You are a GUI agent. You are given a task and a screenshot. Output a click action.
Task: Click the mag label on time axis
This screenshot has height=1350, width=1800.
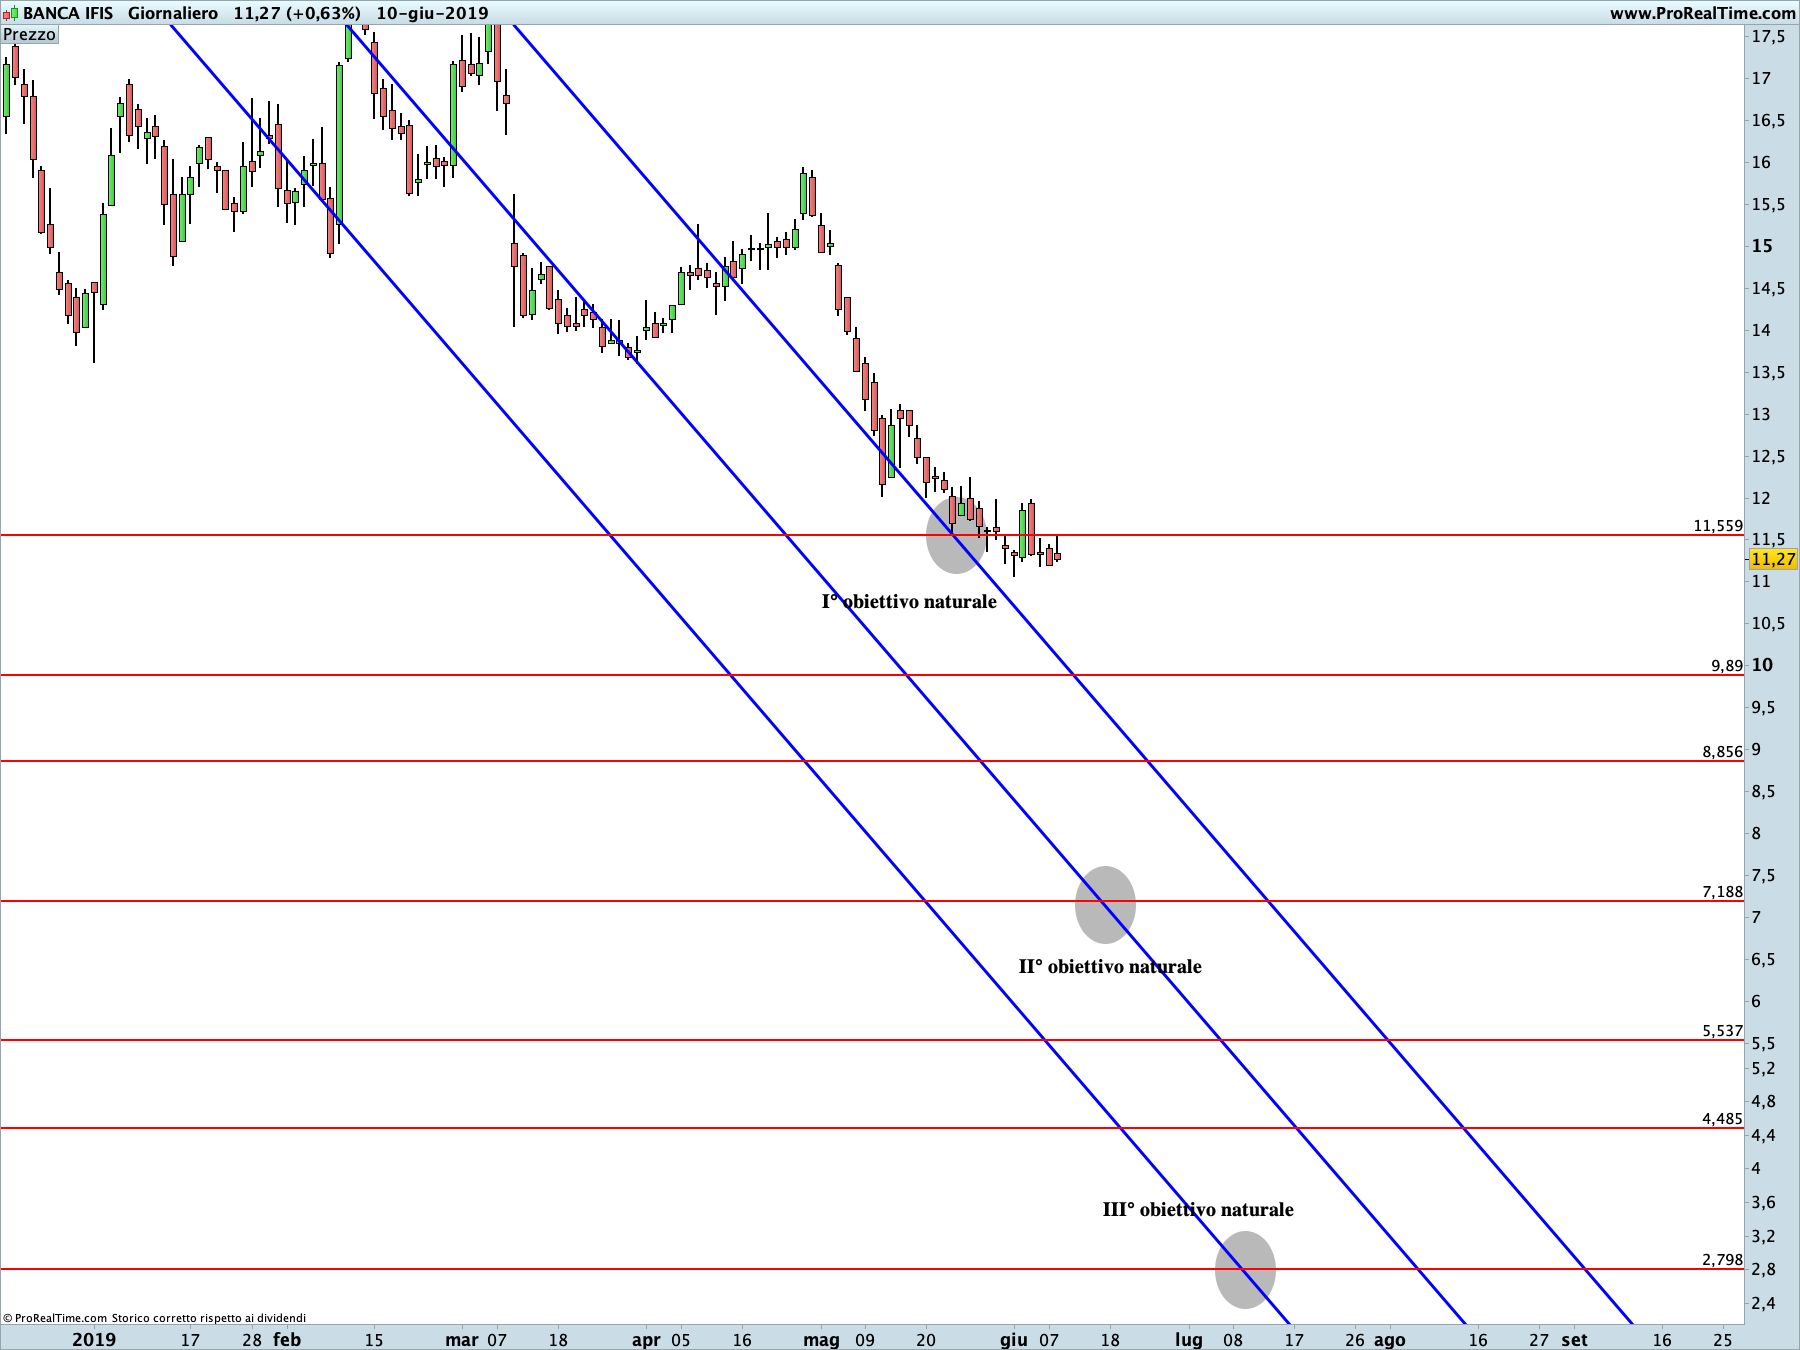tap(821, 1339)
